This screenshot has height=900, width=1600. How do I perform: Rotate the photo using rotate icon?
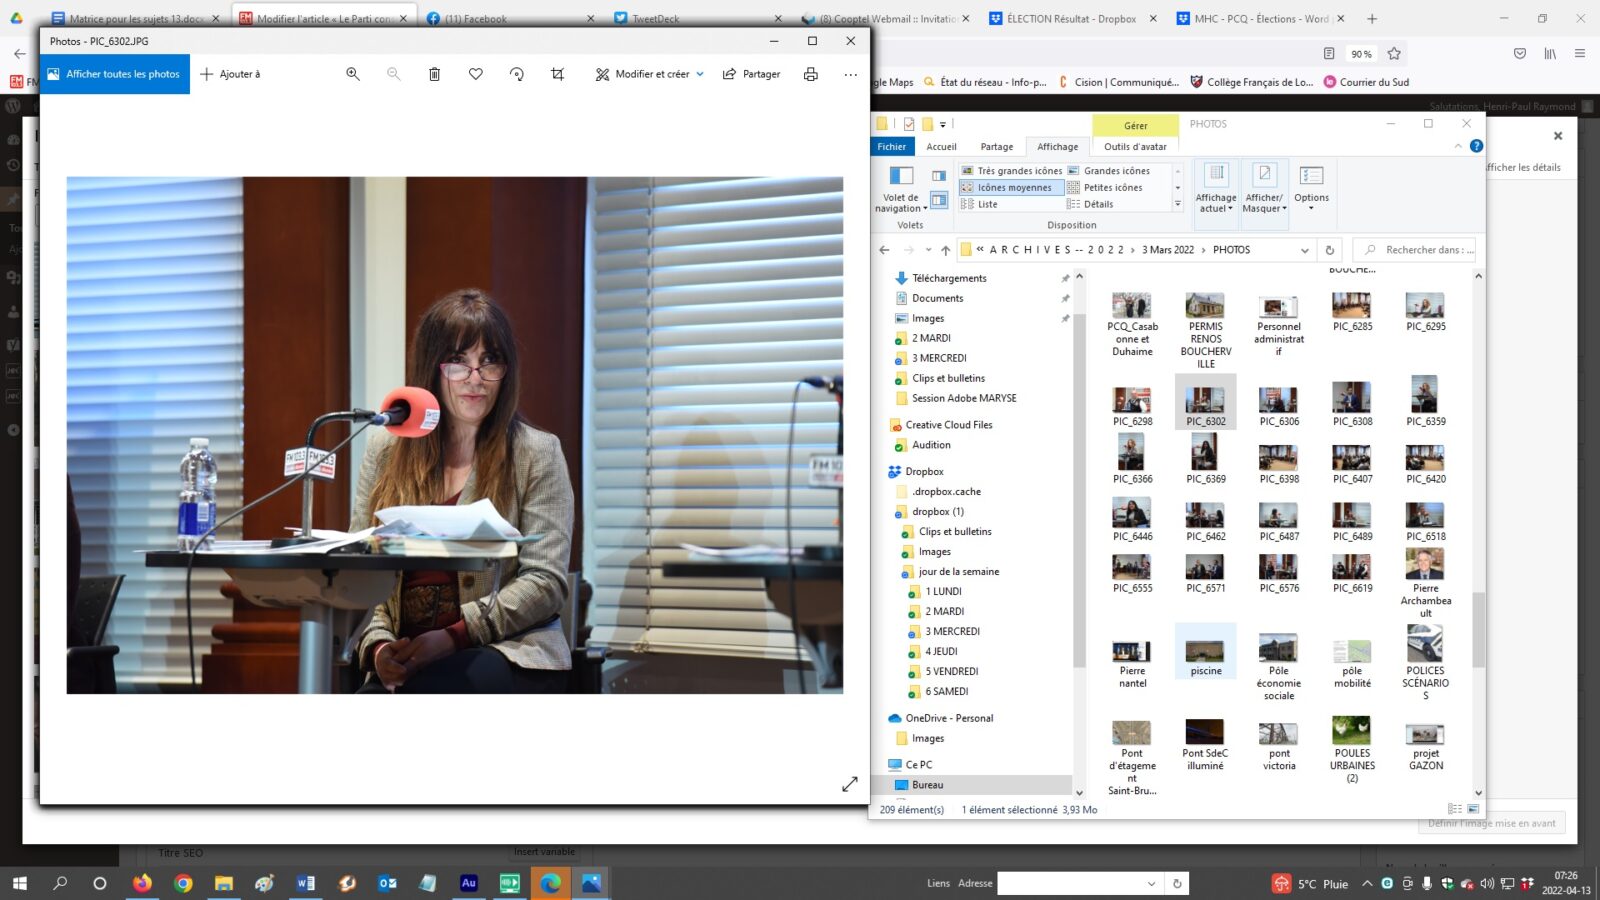pos(517,74)
